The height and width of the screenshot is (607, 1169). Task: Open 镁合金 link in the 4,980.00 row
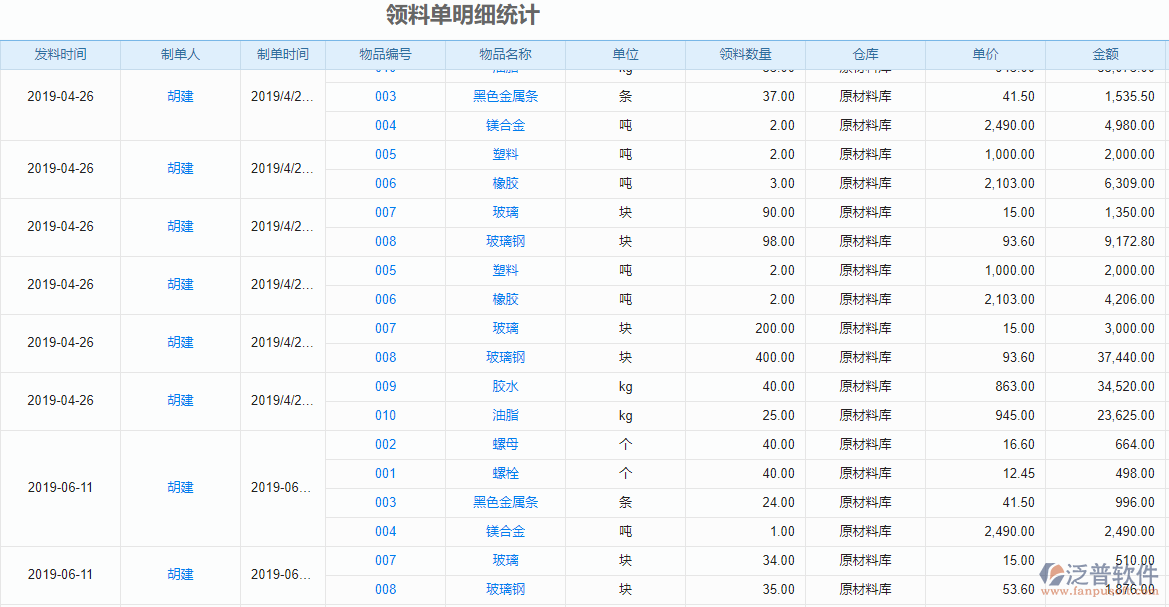505,125
